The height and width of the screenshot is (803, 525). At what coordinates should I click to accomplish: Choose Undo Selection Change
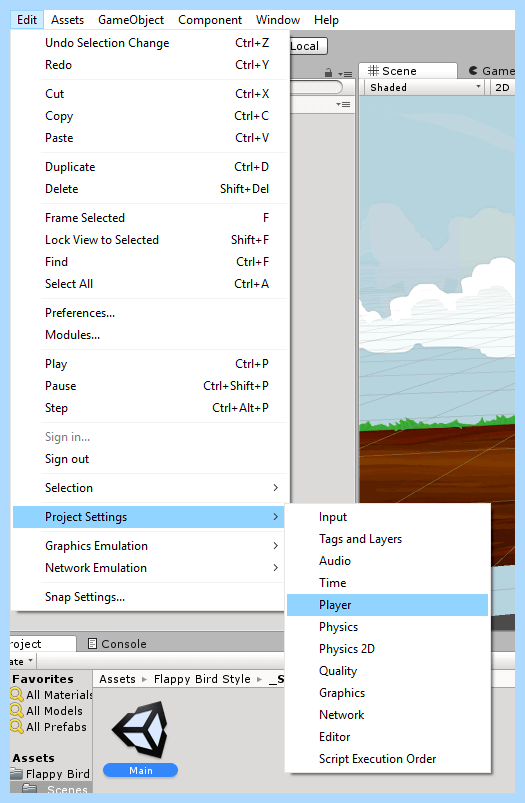151,43
